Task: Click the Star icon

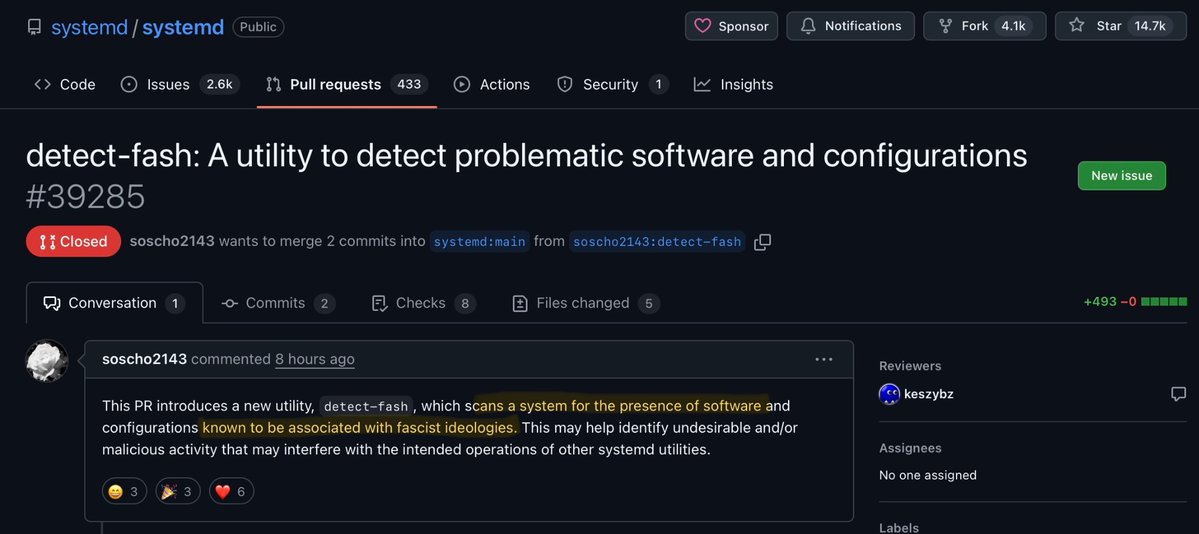Action: (x=1077, y=26)
